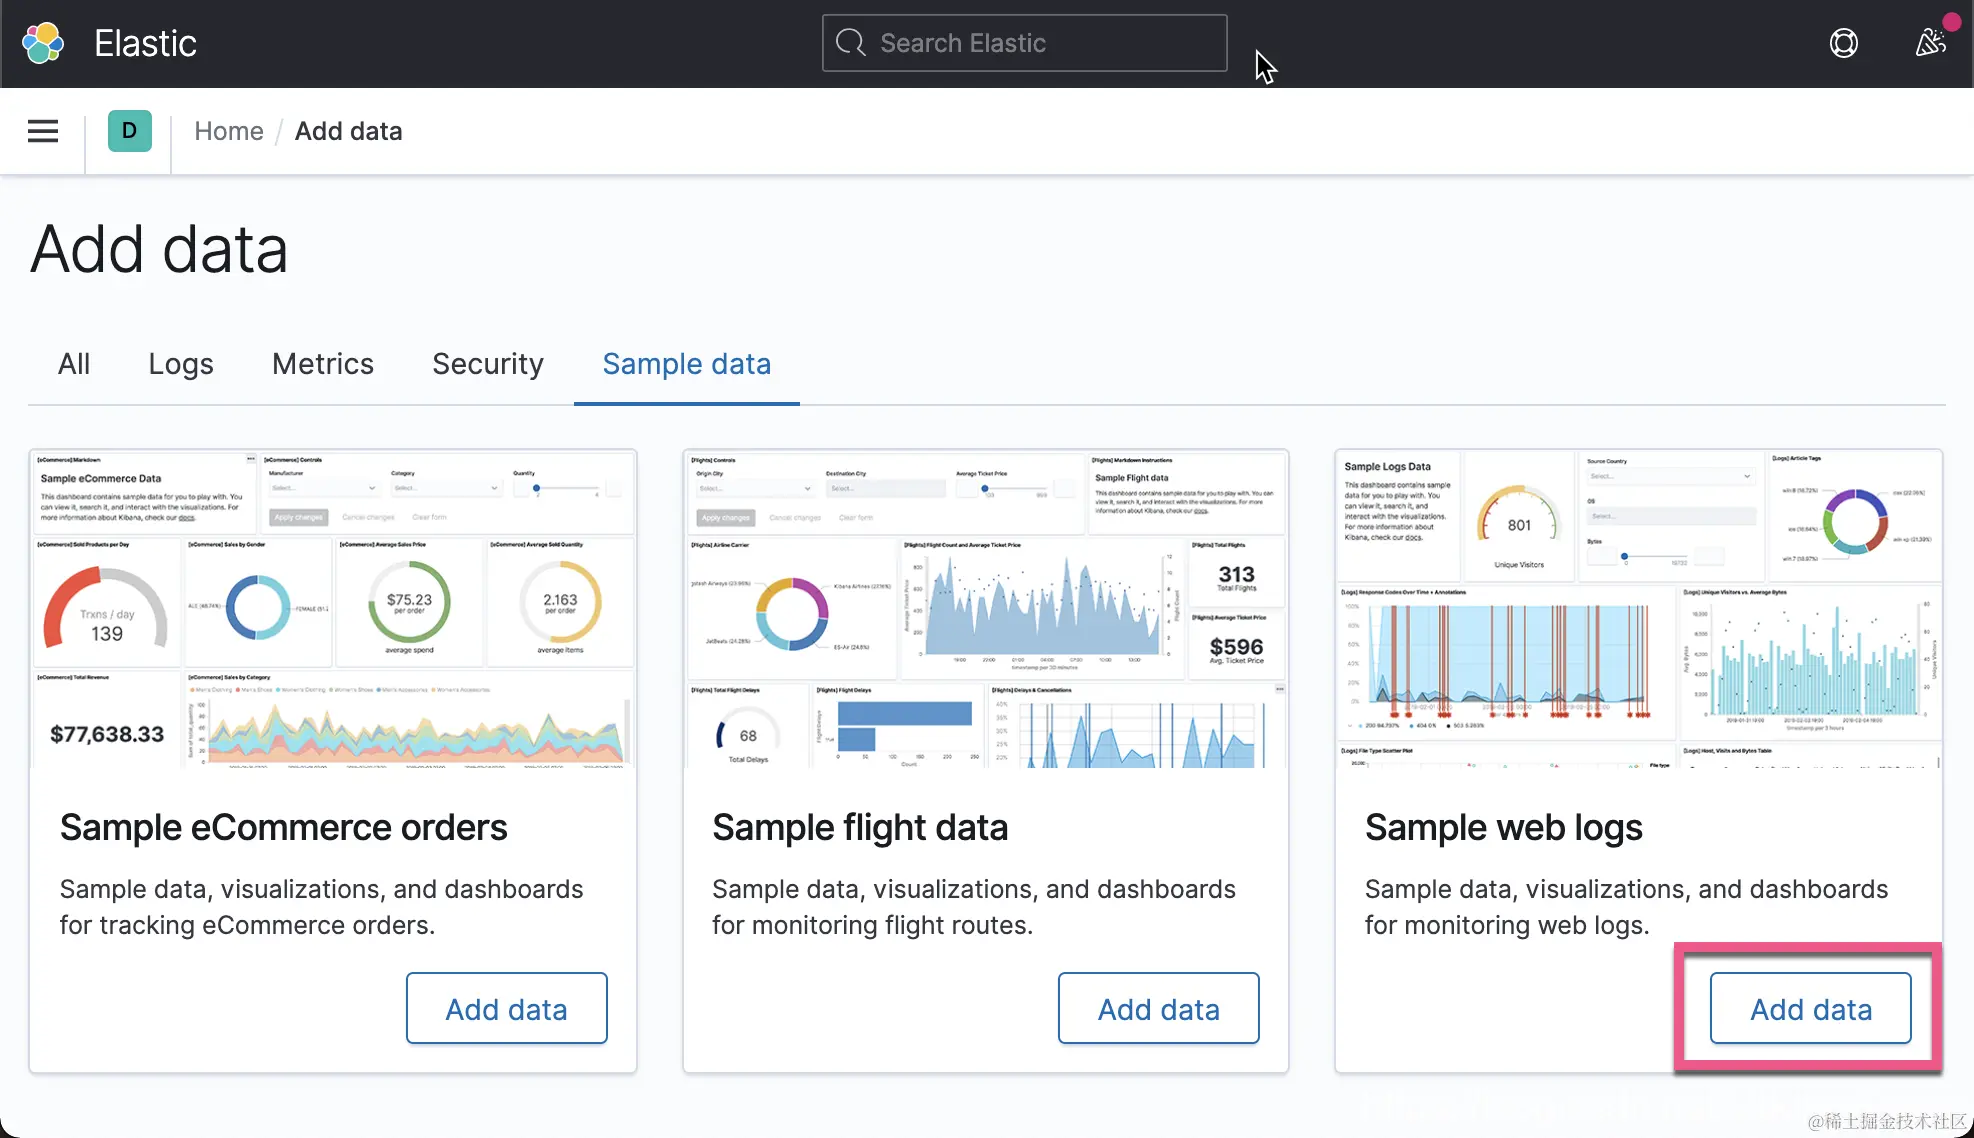Click the green D space avatar
This screenshot has width=1974, height=1138.
129,131
